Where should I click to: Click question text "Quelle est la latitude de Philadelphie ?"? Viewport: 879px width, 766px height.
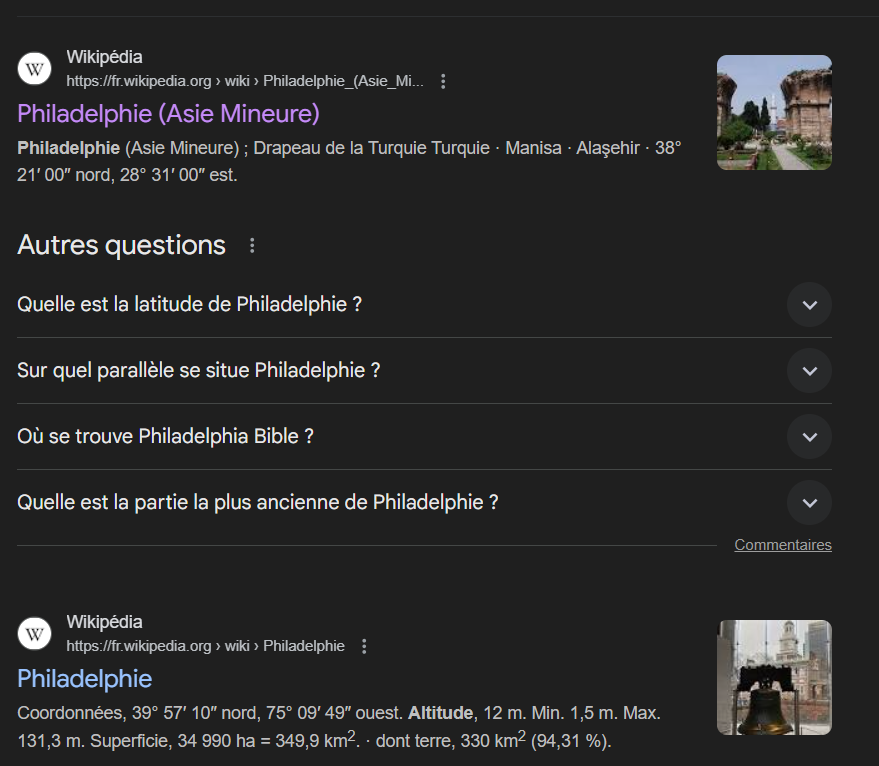tap(189, 304)
